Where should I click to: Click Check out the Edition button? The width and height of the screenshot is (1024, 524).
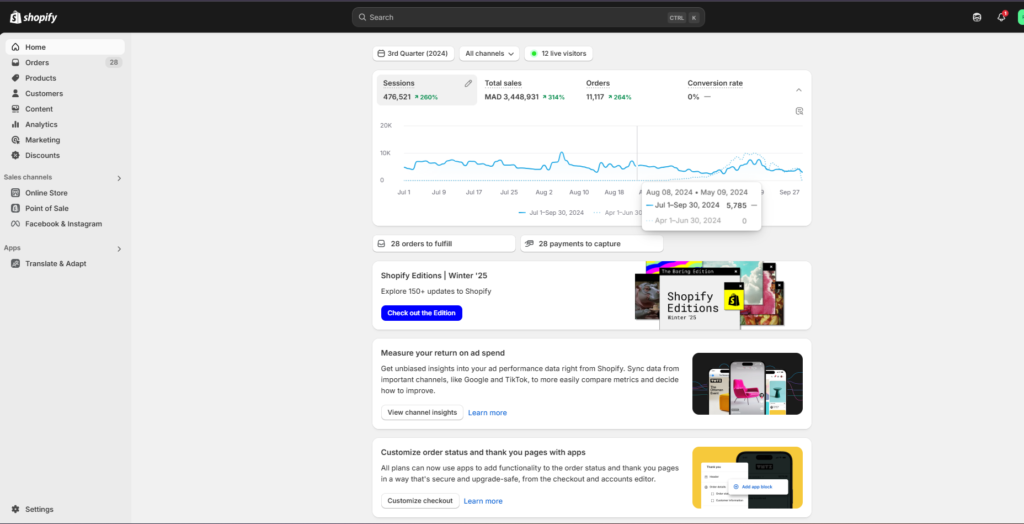[x=421, y=313]
